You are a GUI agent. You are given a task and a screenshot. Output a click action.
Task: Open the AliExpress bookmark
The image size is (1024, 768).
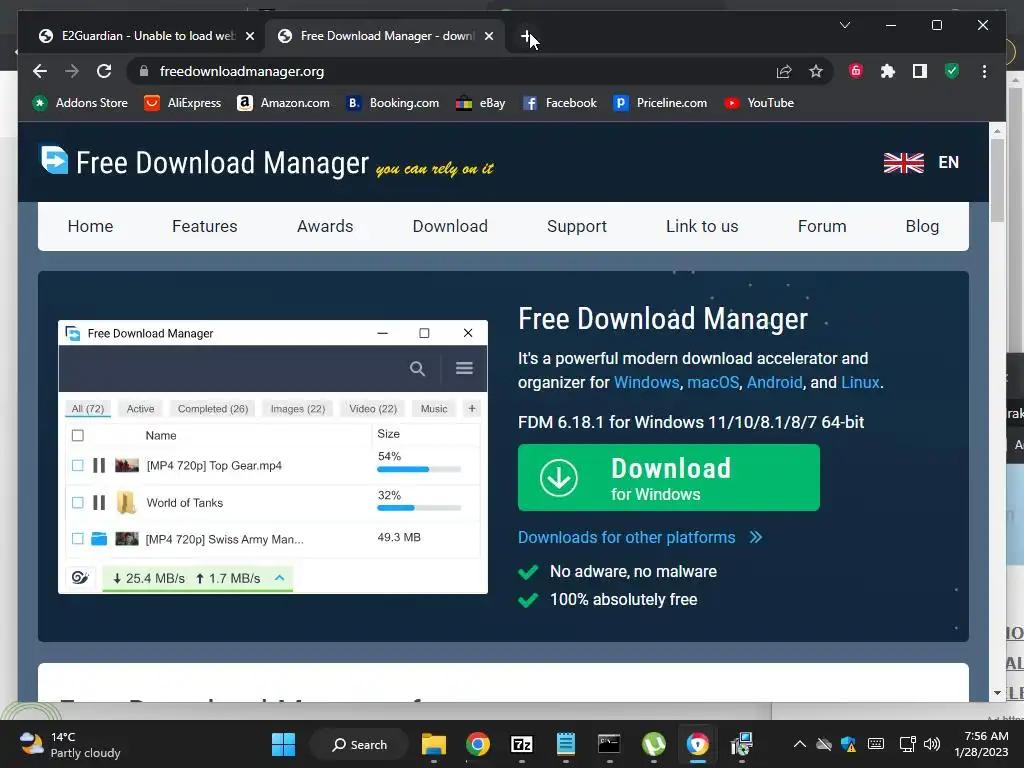coord(182,103)
